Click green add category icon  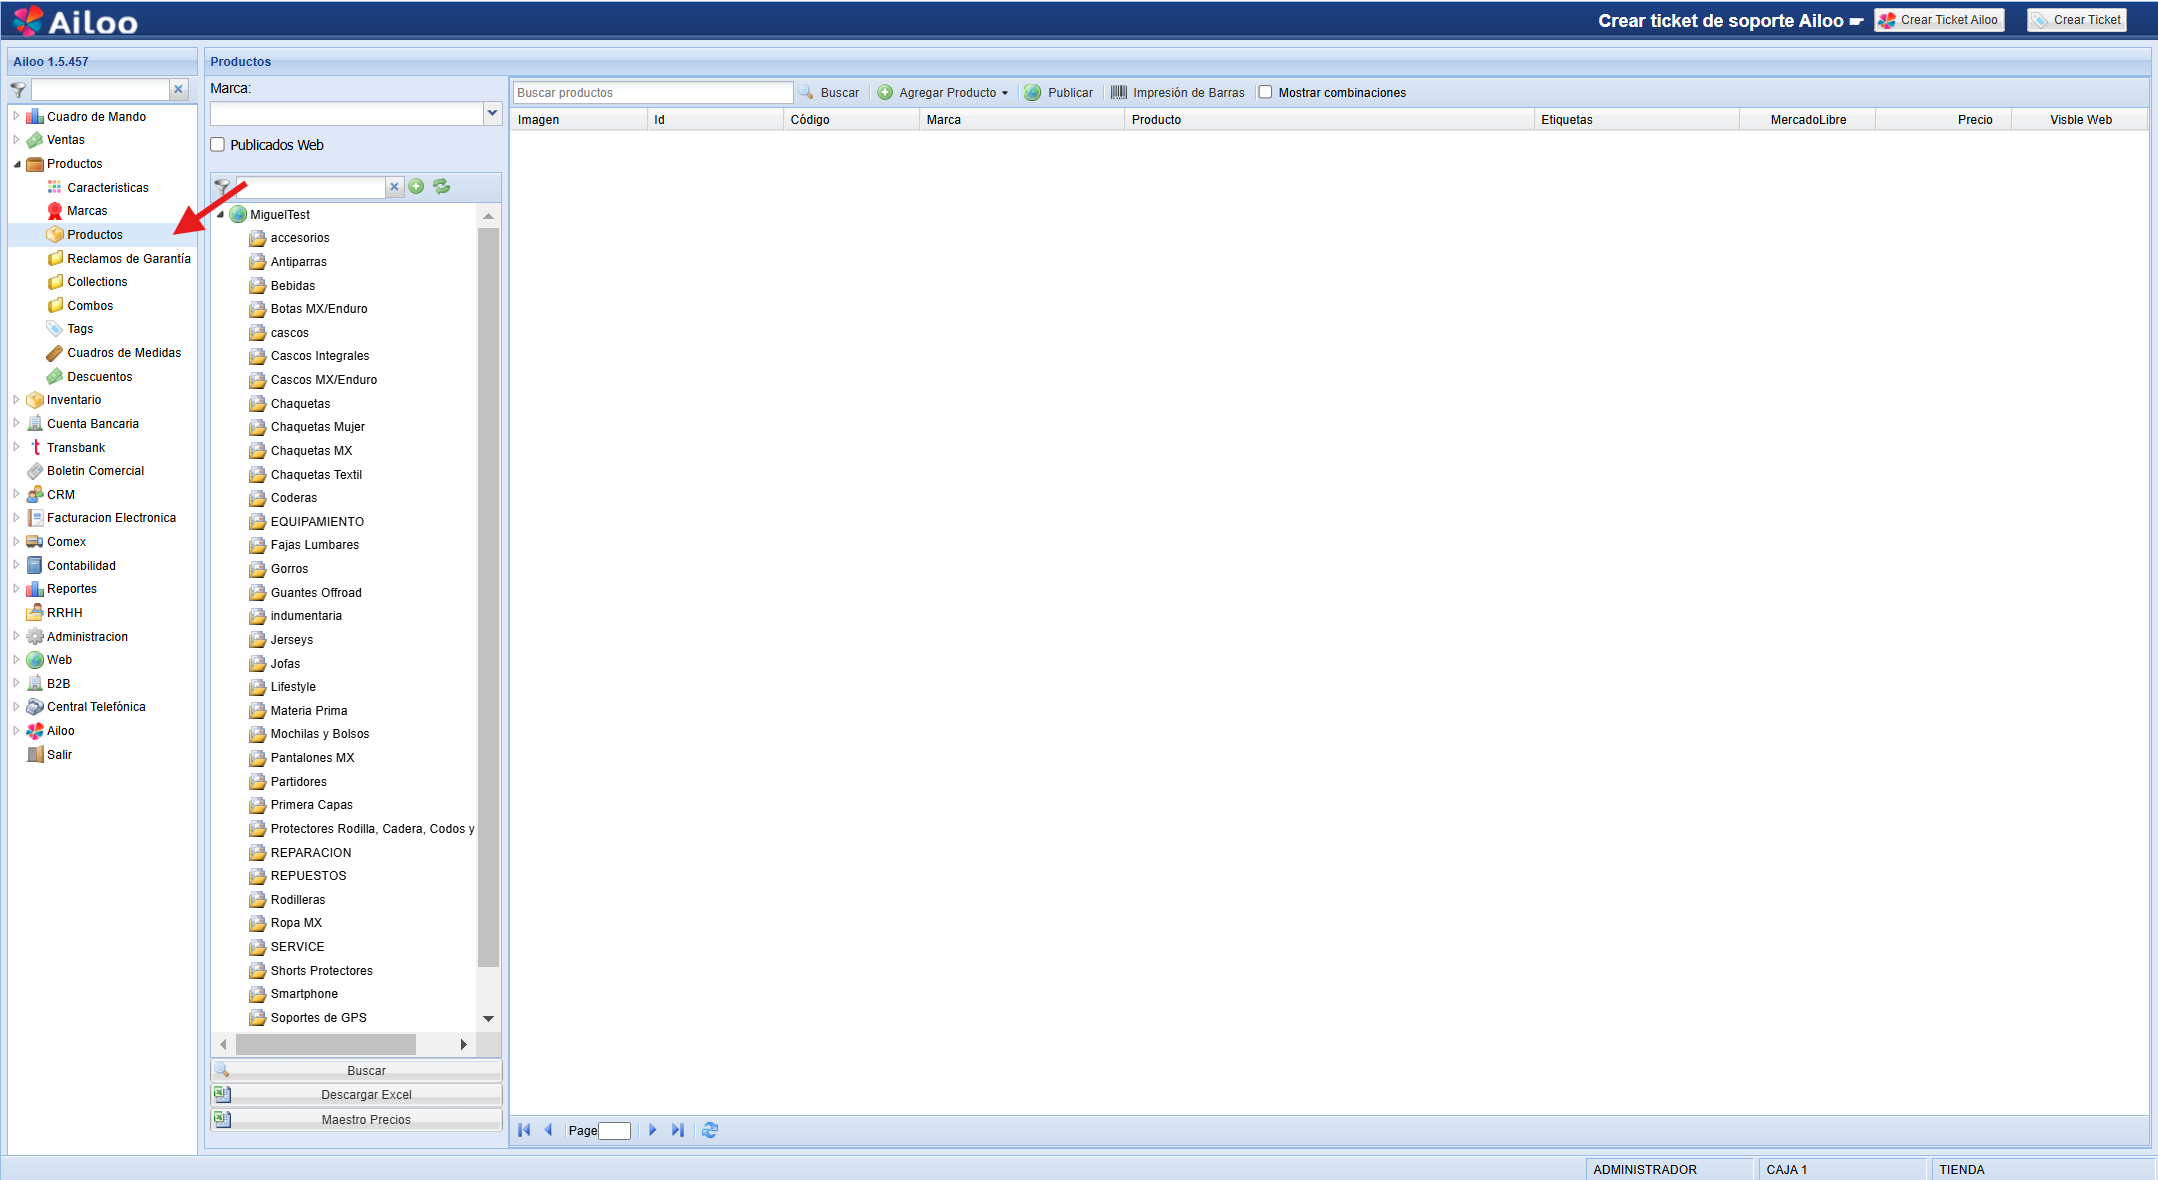coord(416,187)
